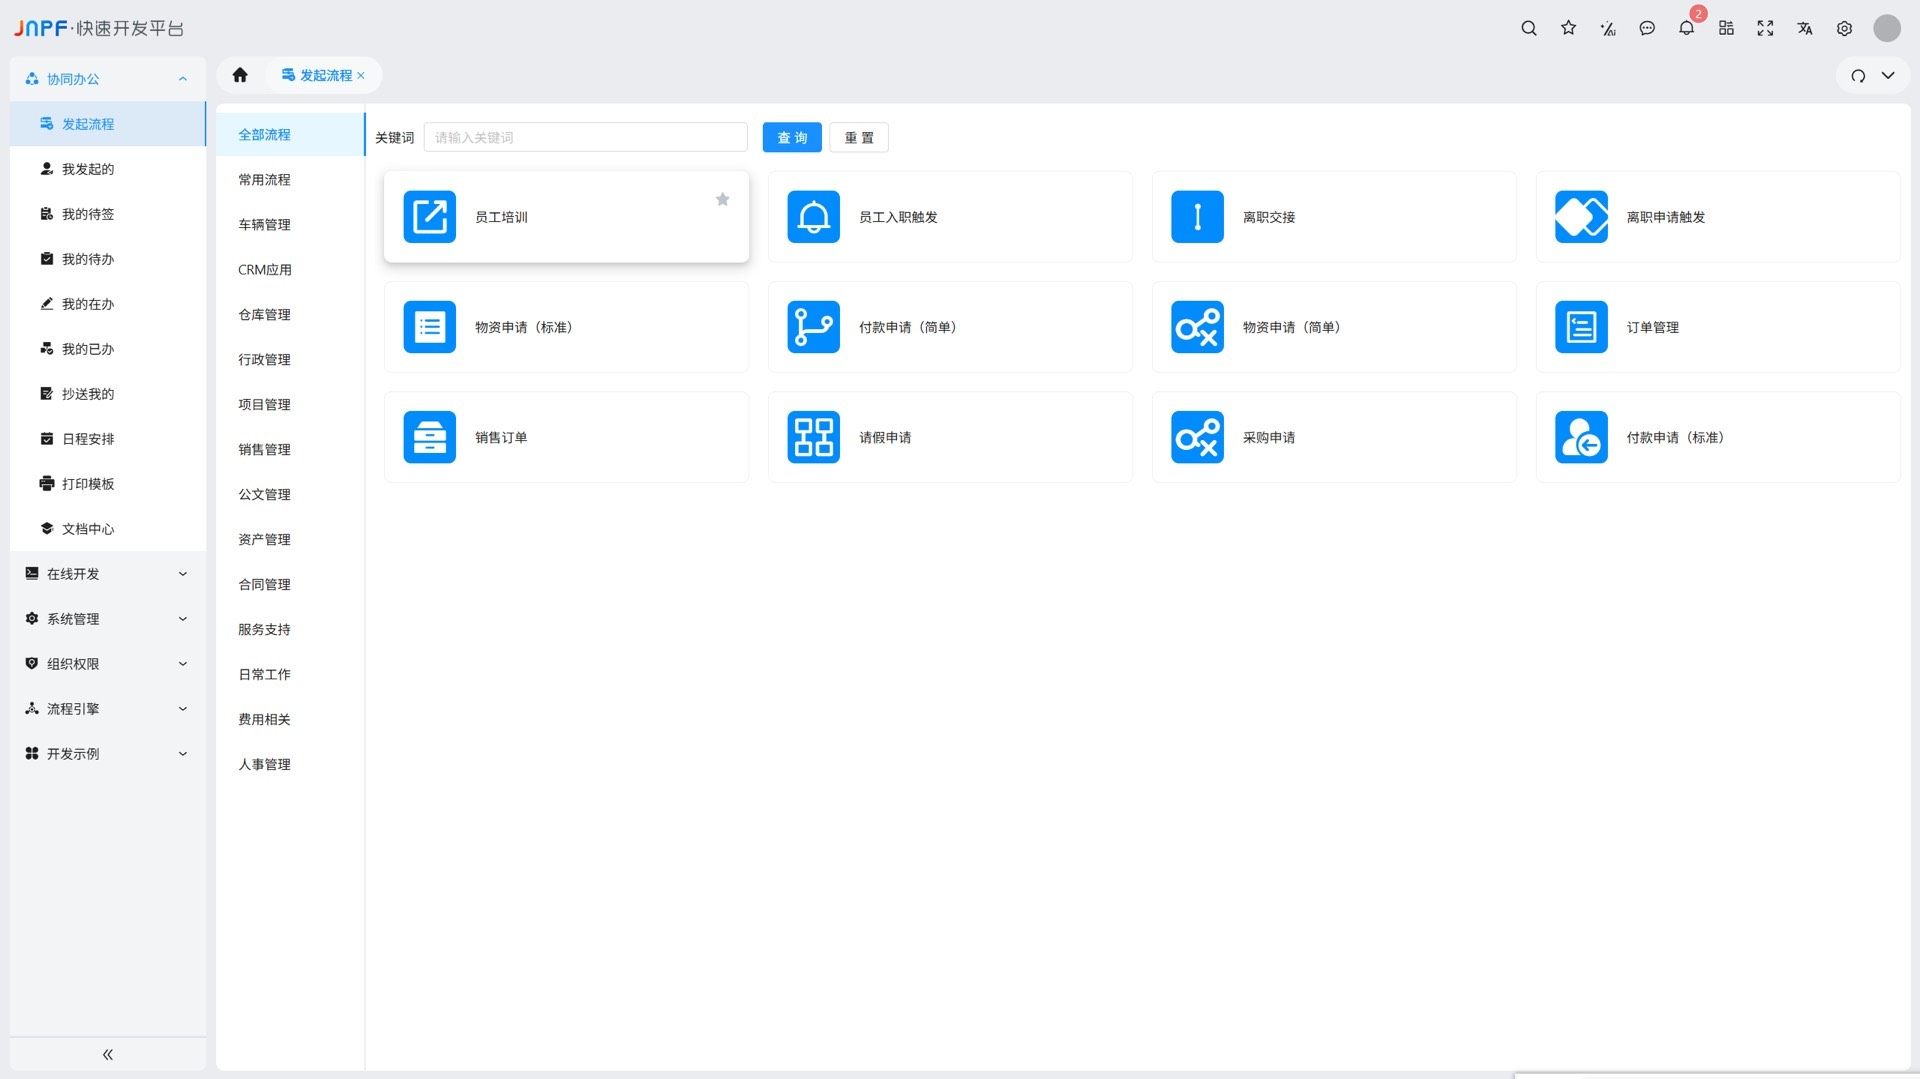Select the 常用流程 category

coord(264,180)
